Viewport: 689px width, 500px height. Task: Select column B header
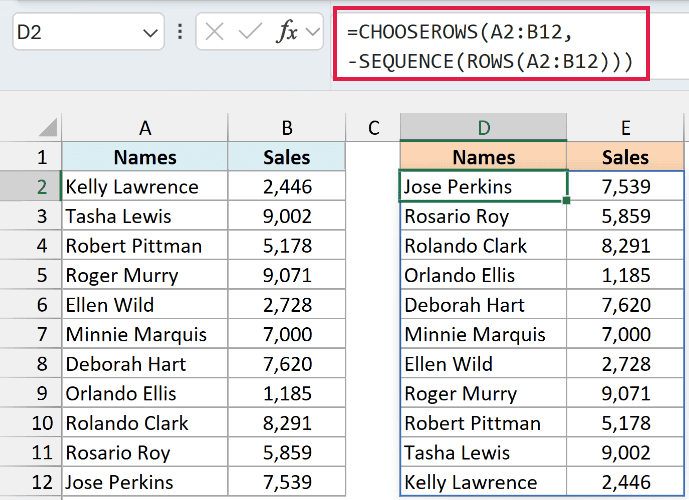[286, 127]
